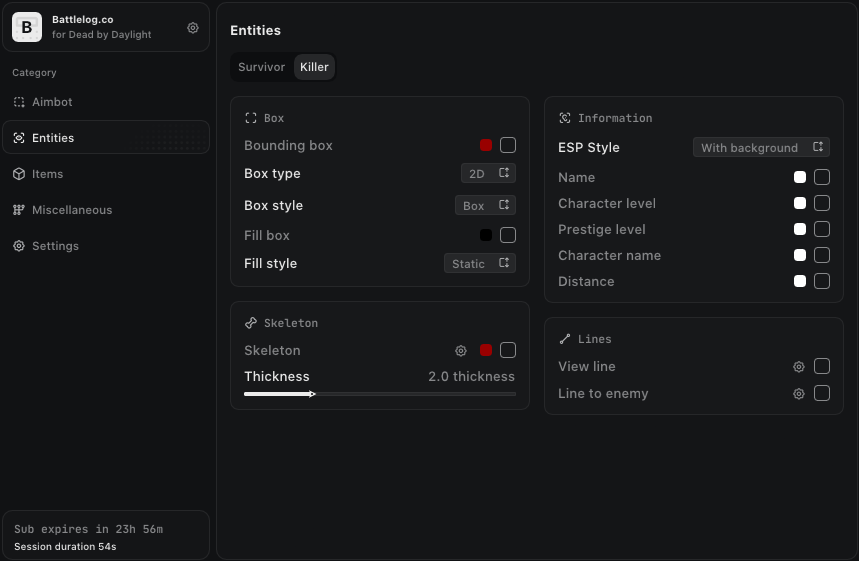Click the gear icon beside Battlelog.co header

tap(193, 27)
